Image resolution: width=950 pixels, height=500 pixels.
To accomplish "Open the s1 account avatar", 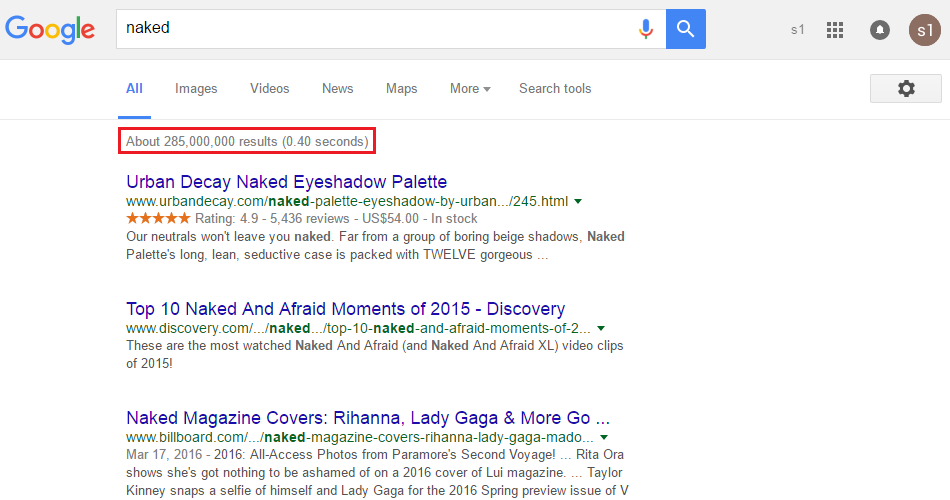I will (x=924, y=30).
